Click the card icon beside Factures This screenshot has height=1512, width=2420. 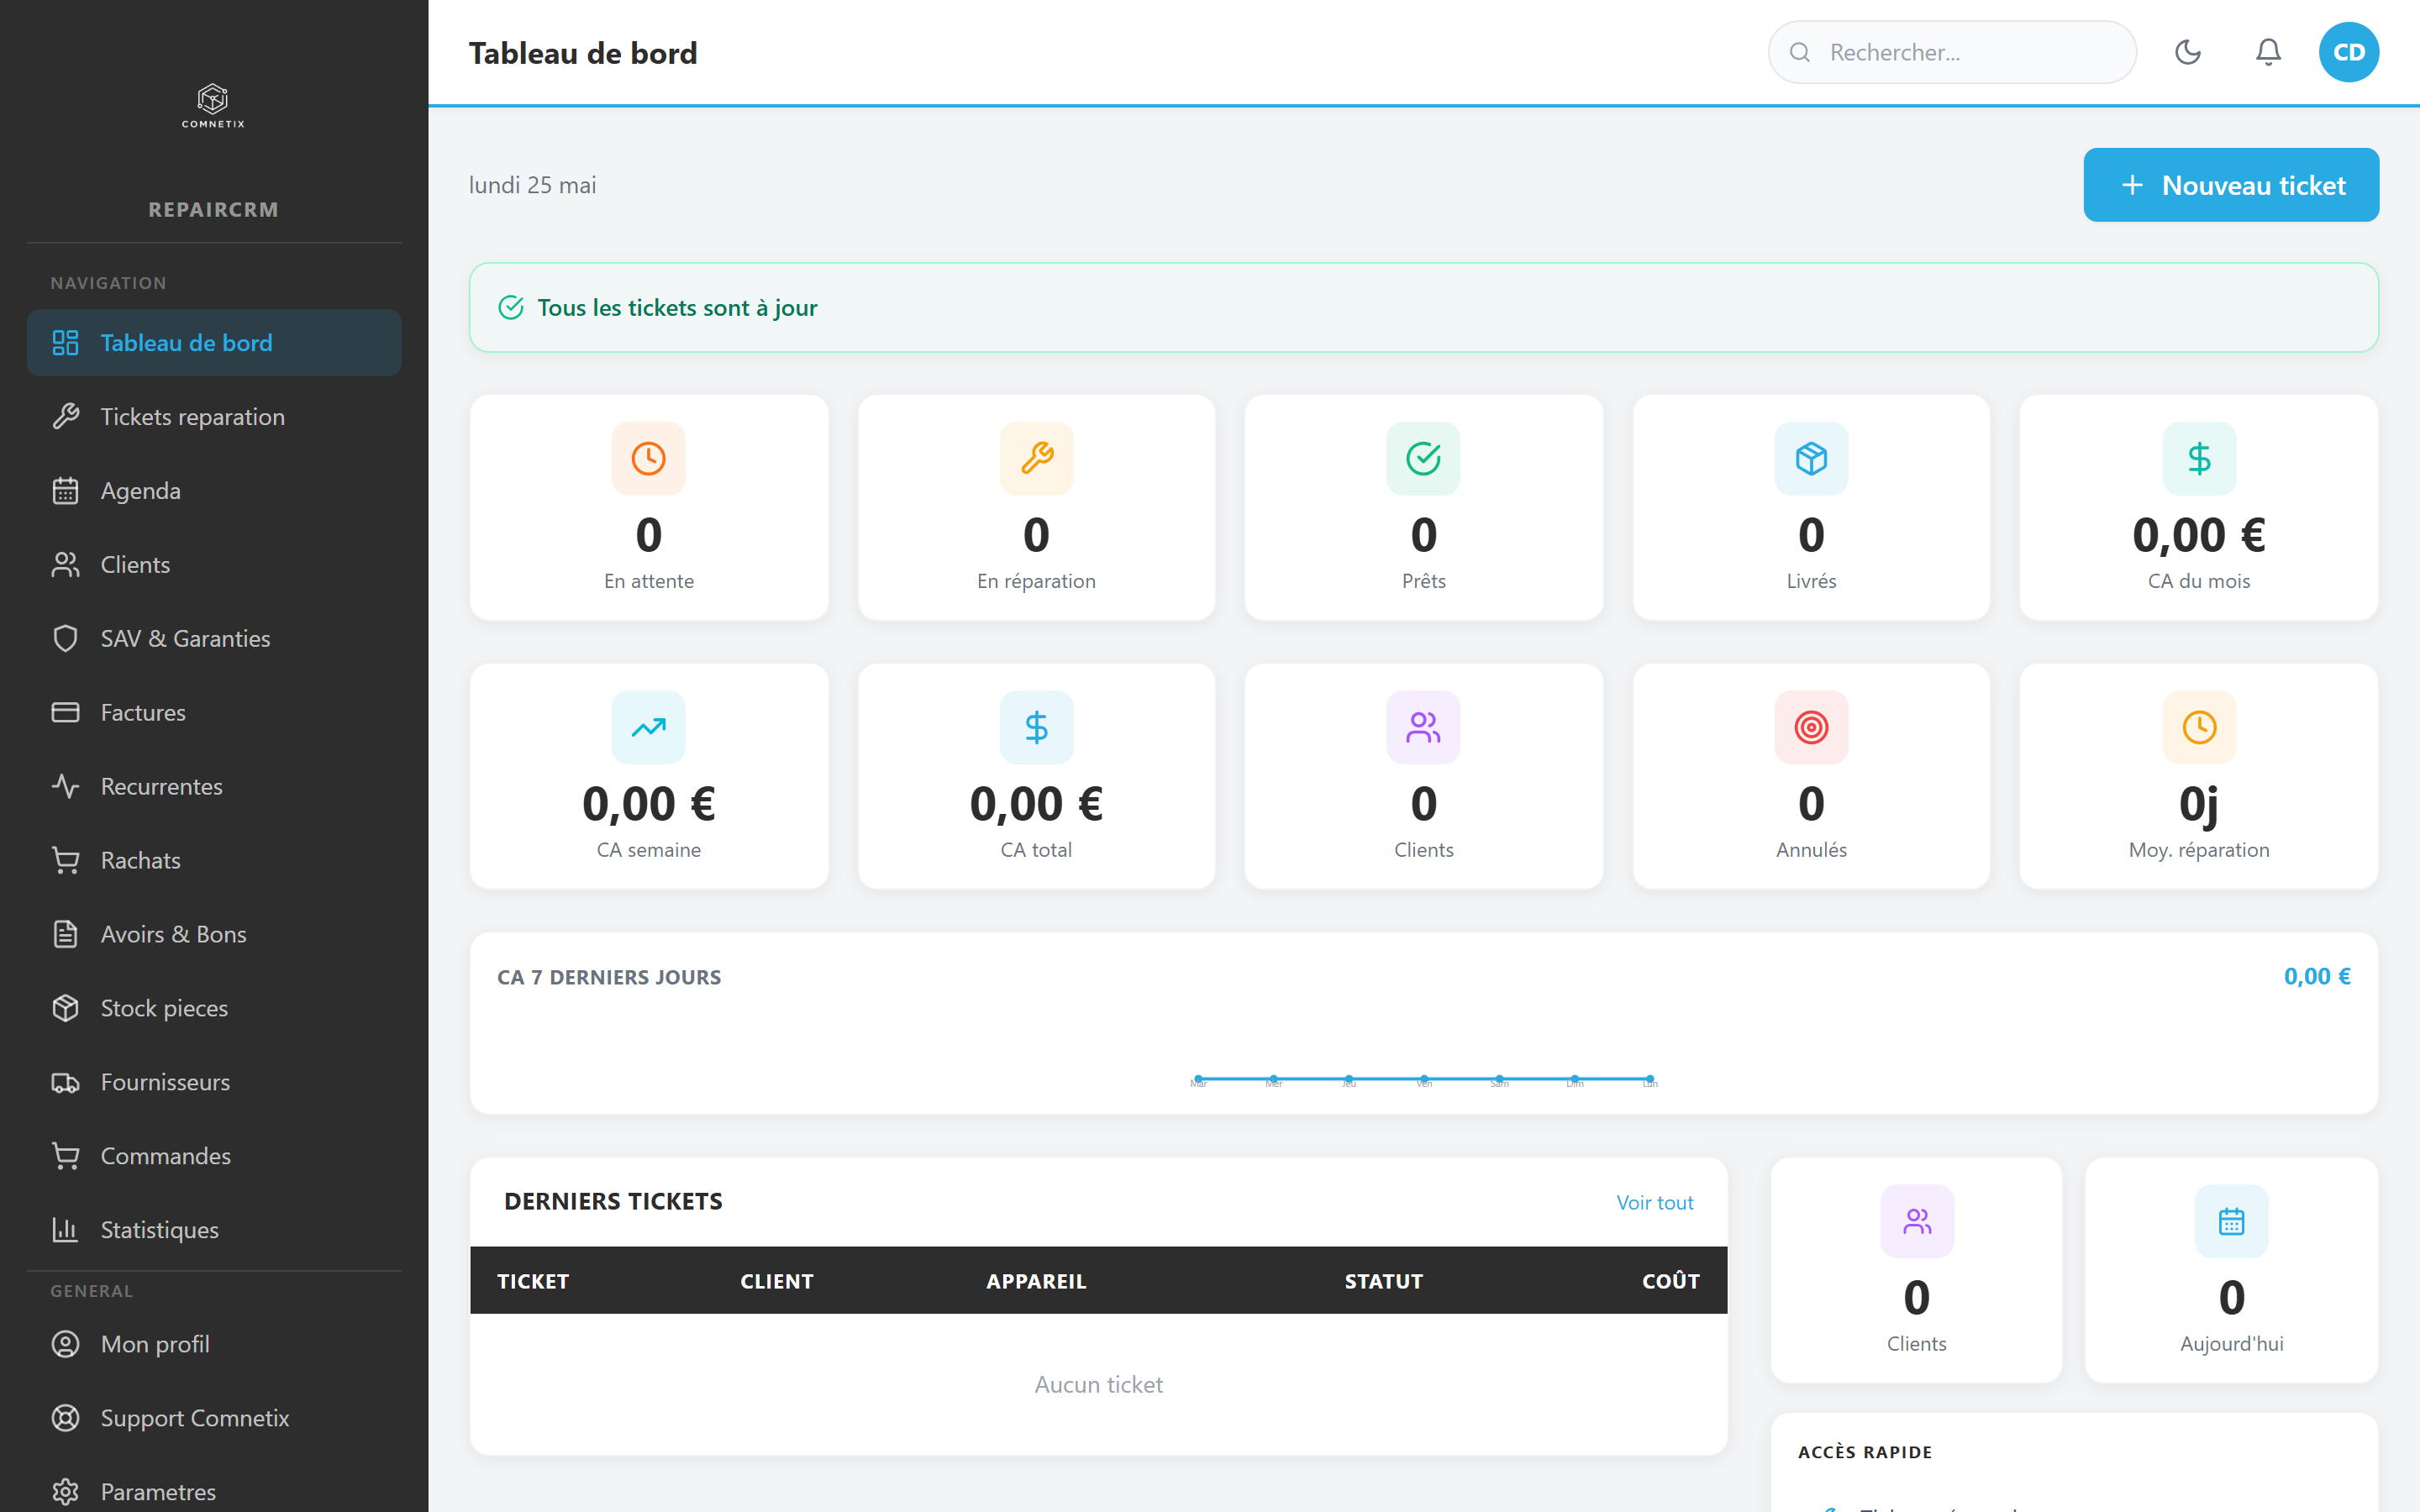click(x=66, y=713)
